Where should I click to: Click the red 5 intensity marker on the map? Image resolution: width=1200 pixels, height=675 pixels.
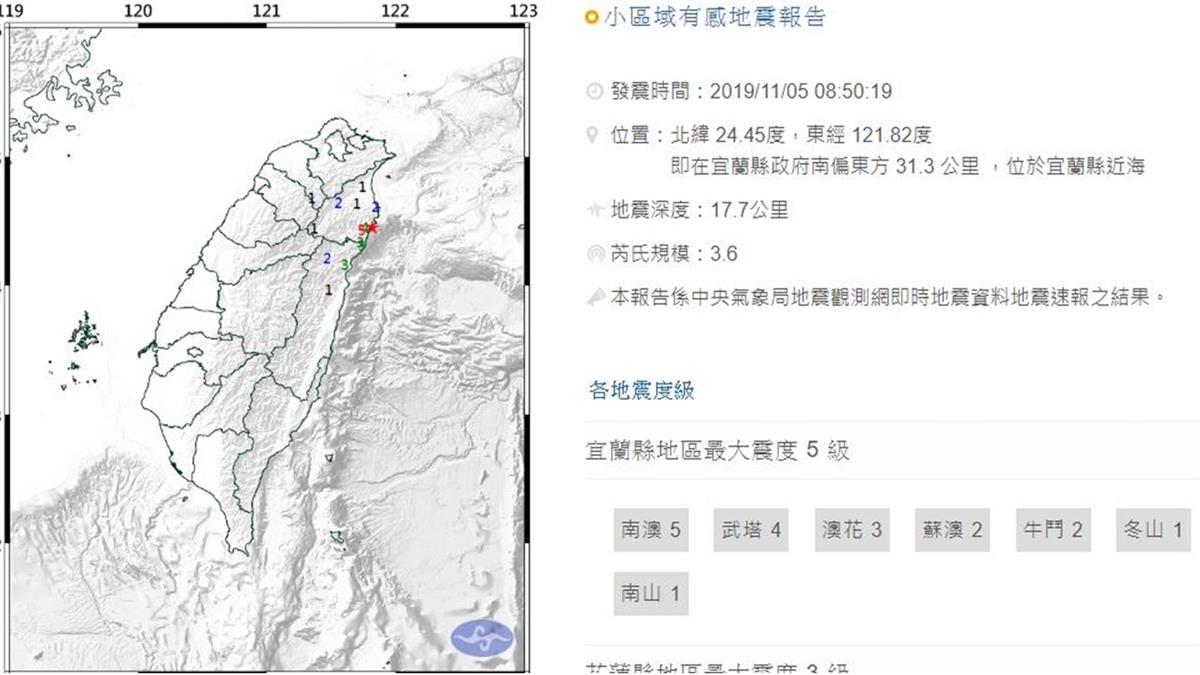pyautogui.click(x=361, y=231)
